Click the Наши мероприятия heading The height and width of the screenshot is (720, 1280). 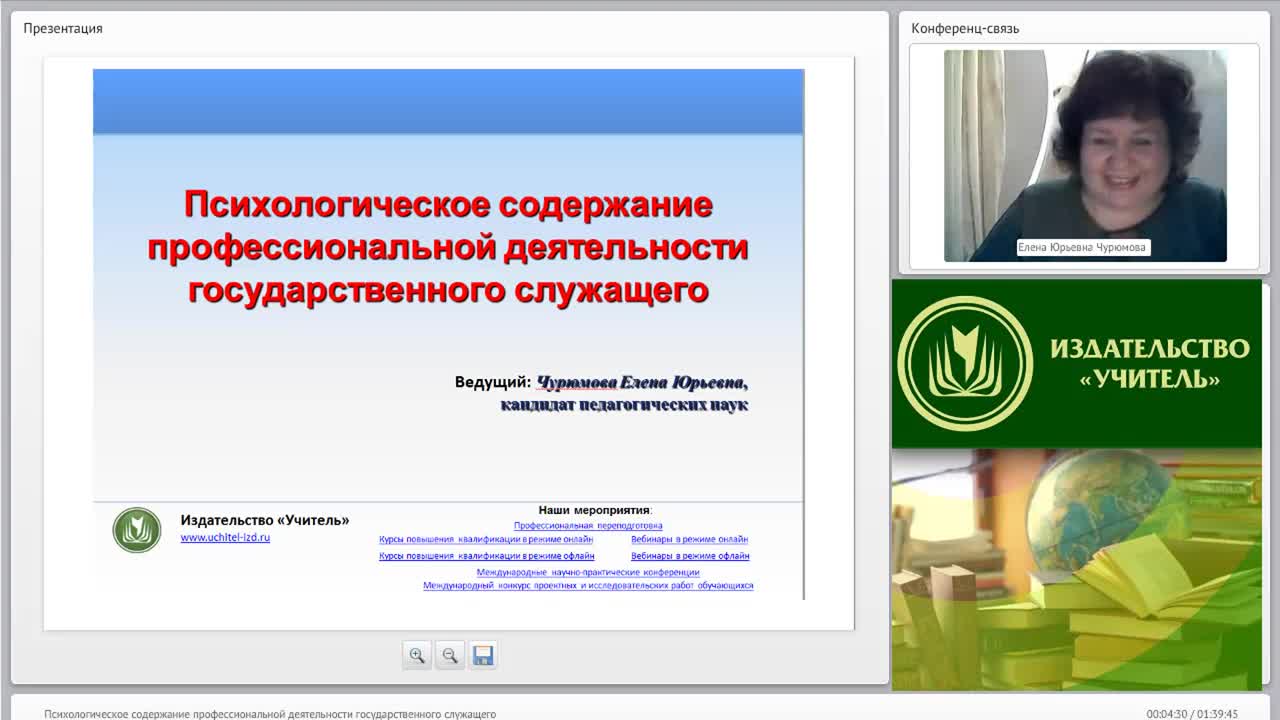(x=595, y=509)
